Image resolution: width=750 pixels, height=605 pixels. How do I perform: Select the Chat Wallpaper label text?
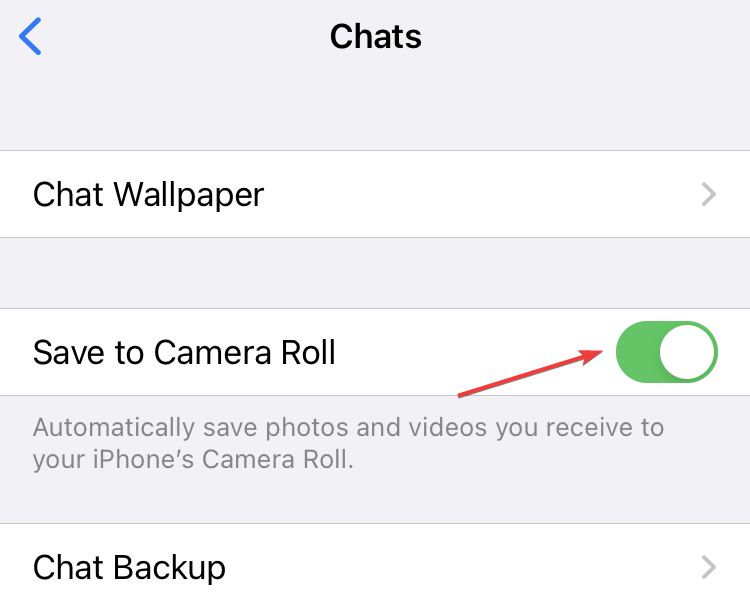[148, 195]
